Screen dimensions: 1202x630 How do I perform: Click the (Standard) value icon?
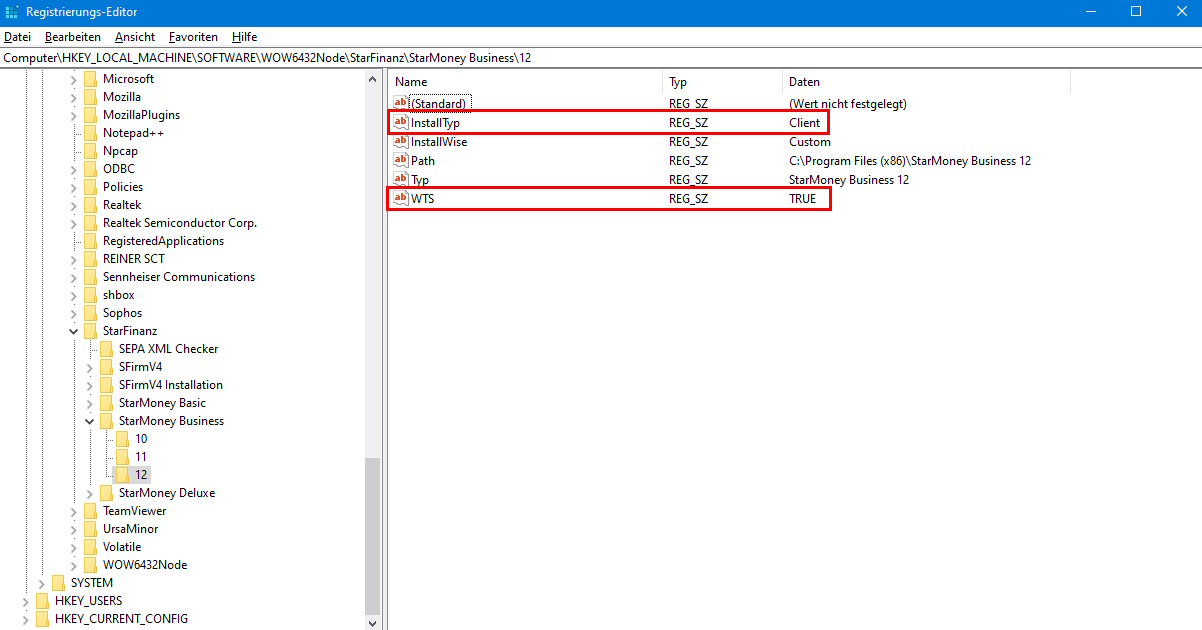401,104
